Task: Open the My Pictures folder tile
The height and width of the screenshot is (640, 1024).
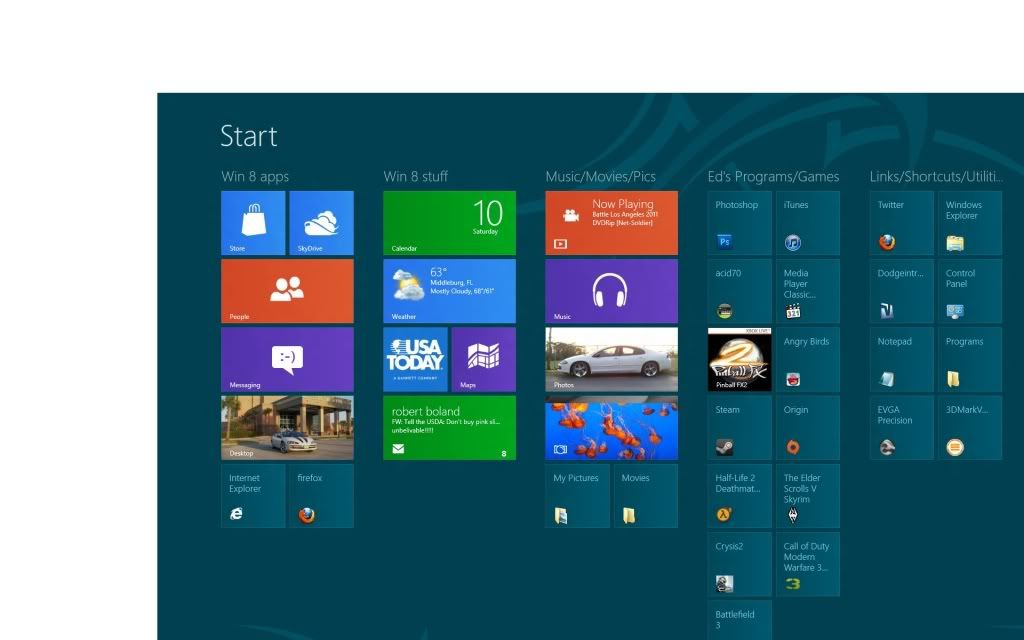Action: [x=577, y=496]
